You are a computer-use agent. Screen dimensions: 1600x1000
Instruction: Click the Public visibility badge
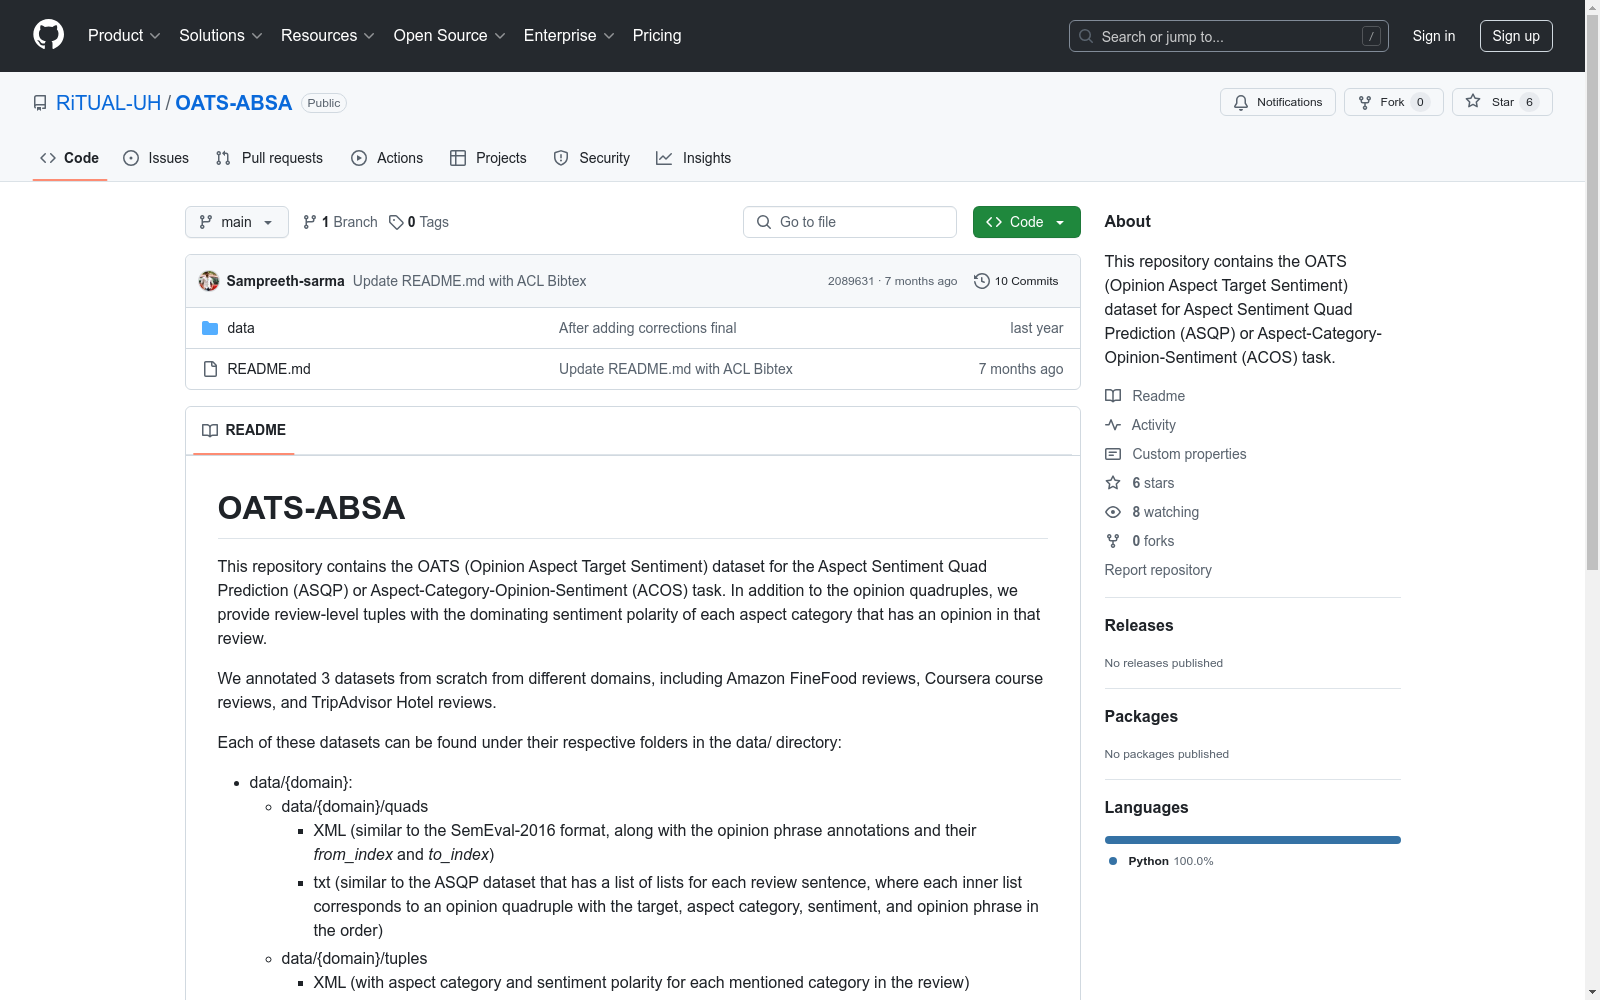click(324, 103)
